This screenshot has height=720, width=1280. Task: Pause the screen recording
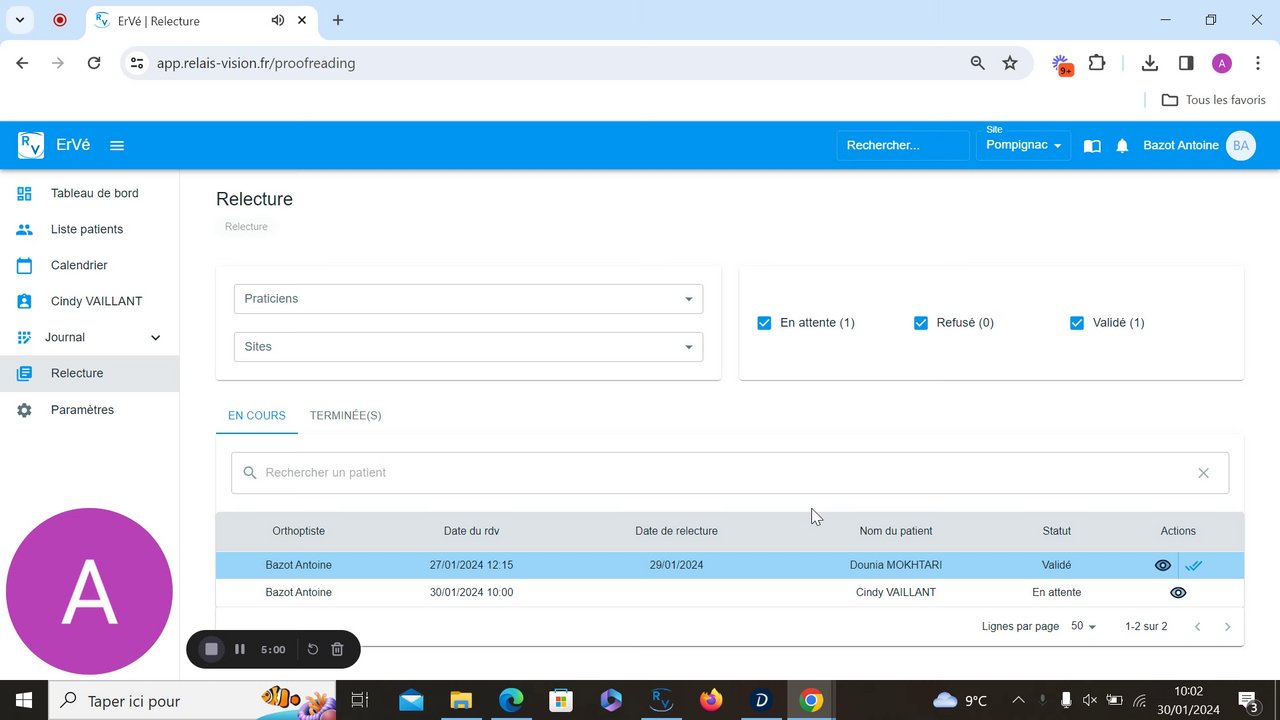click(240, 649)
